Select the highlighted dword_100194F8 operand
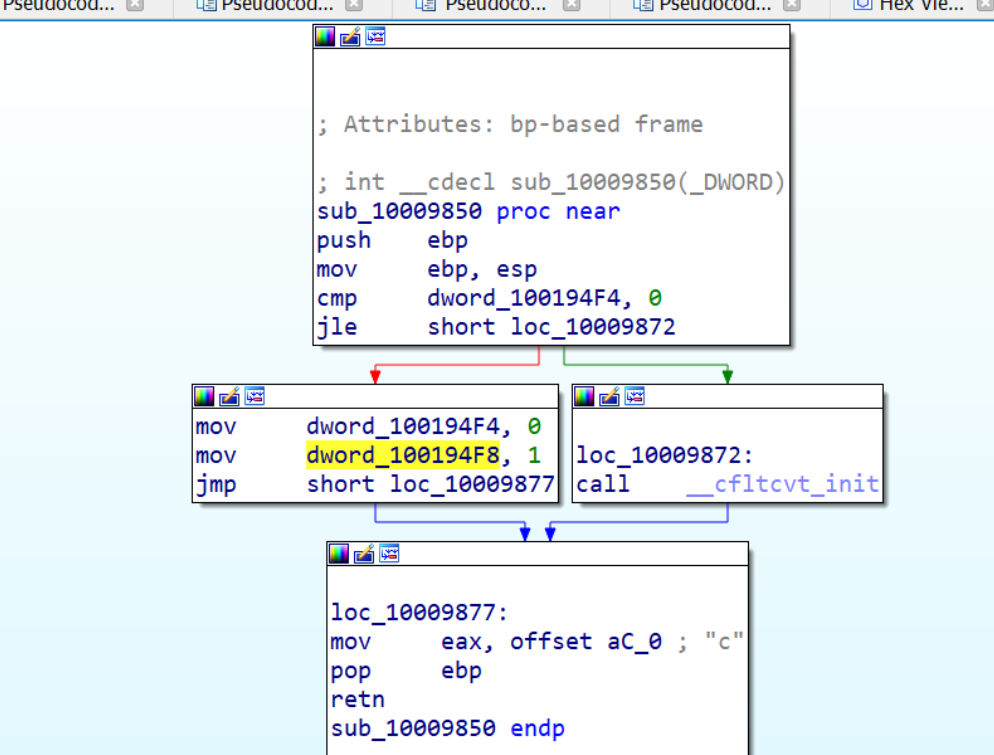 (x=403, y=455)
